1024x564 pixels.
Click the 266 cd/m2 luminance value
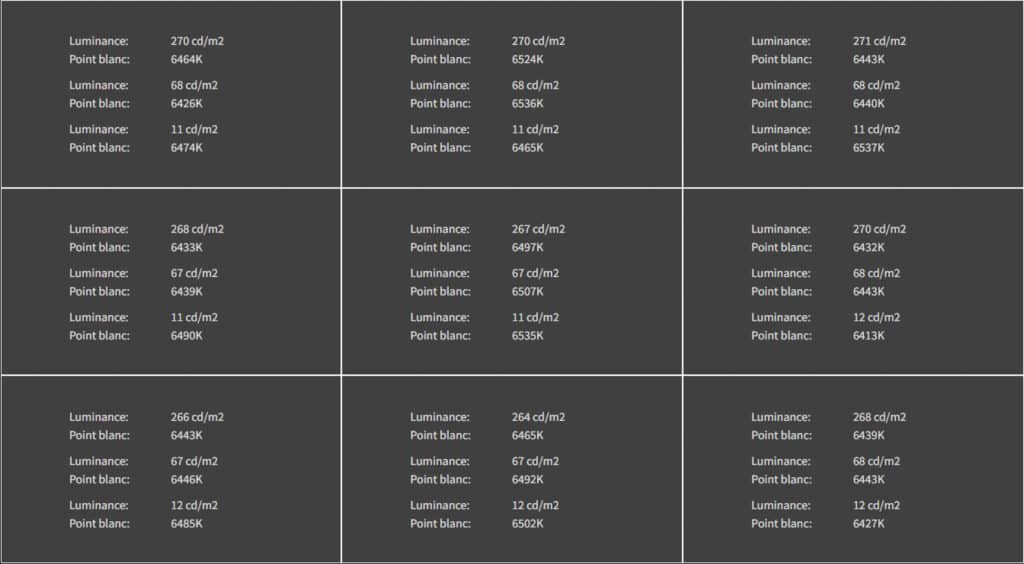click(197, 417)
